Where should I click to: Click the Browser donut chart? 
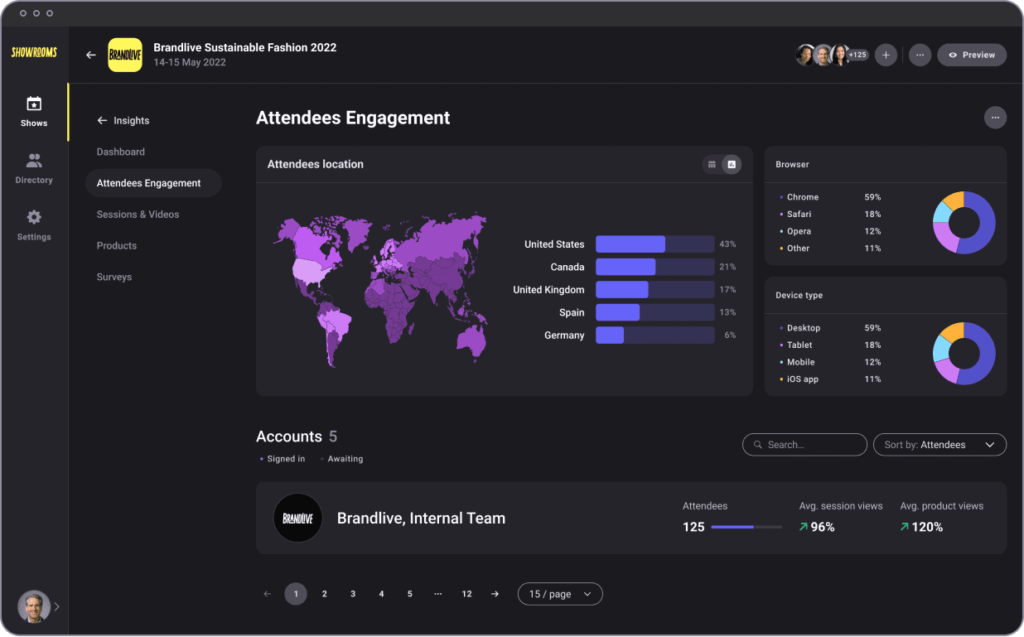pos(964,223)
